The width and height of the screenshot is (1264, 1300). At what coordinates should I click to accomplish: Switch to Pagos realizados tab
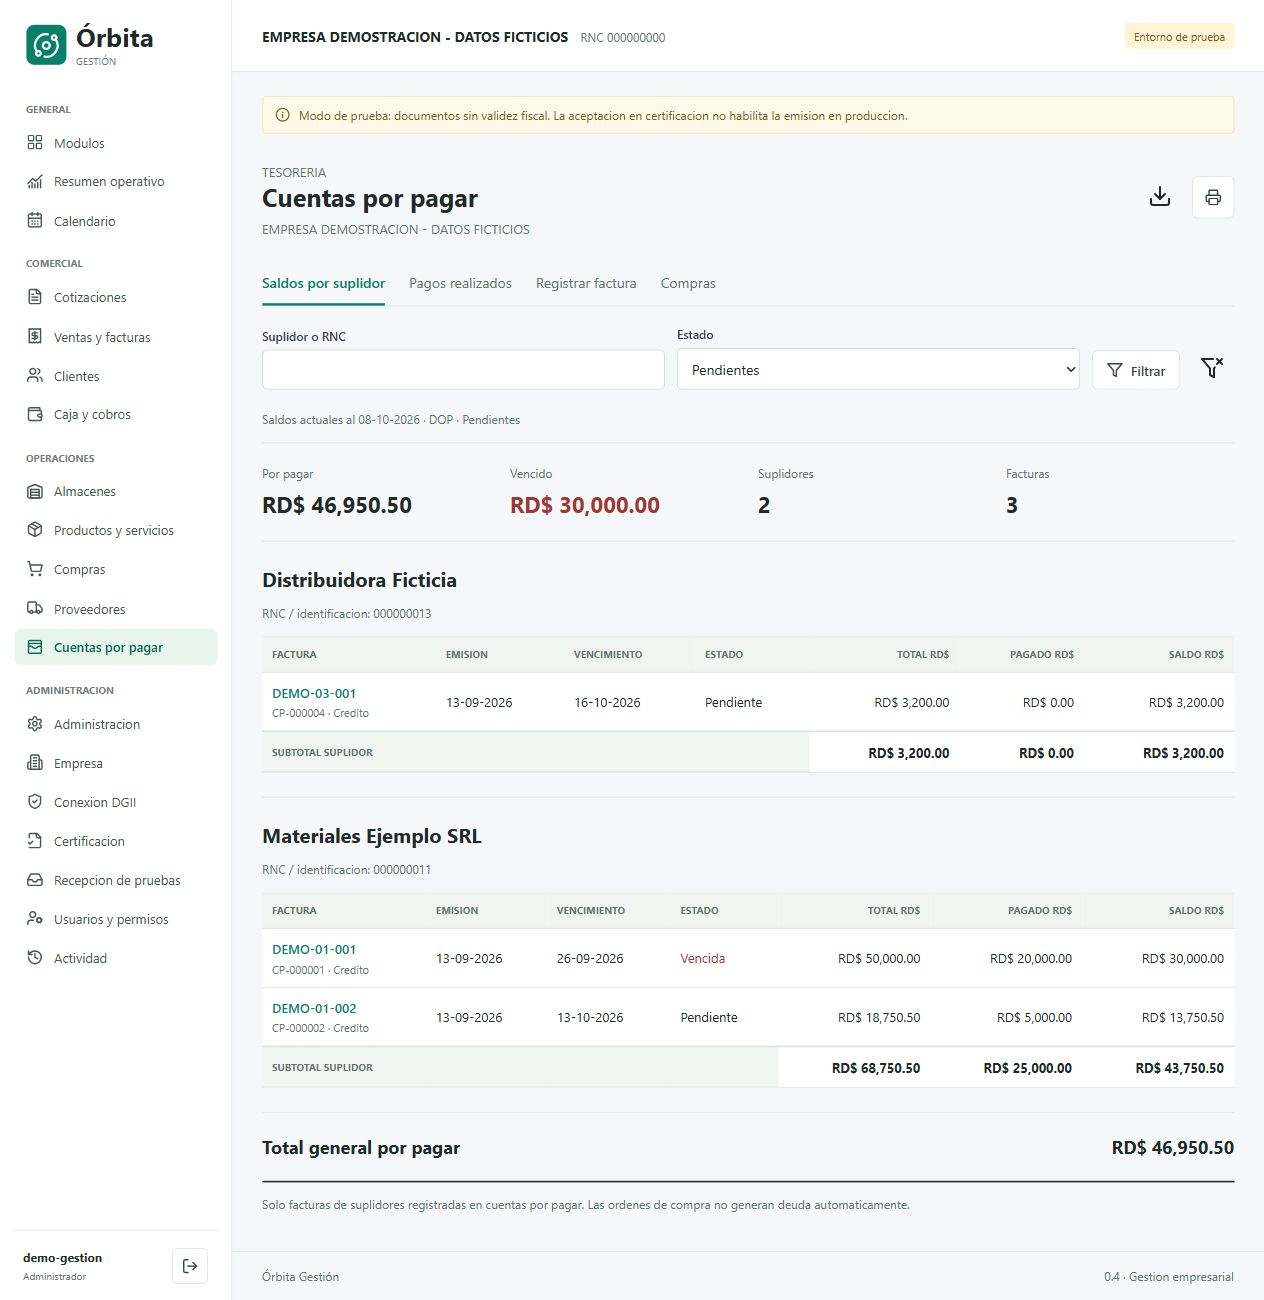click(x=460, y=284)
